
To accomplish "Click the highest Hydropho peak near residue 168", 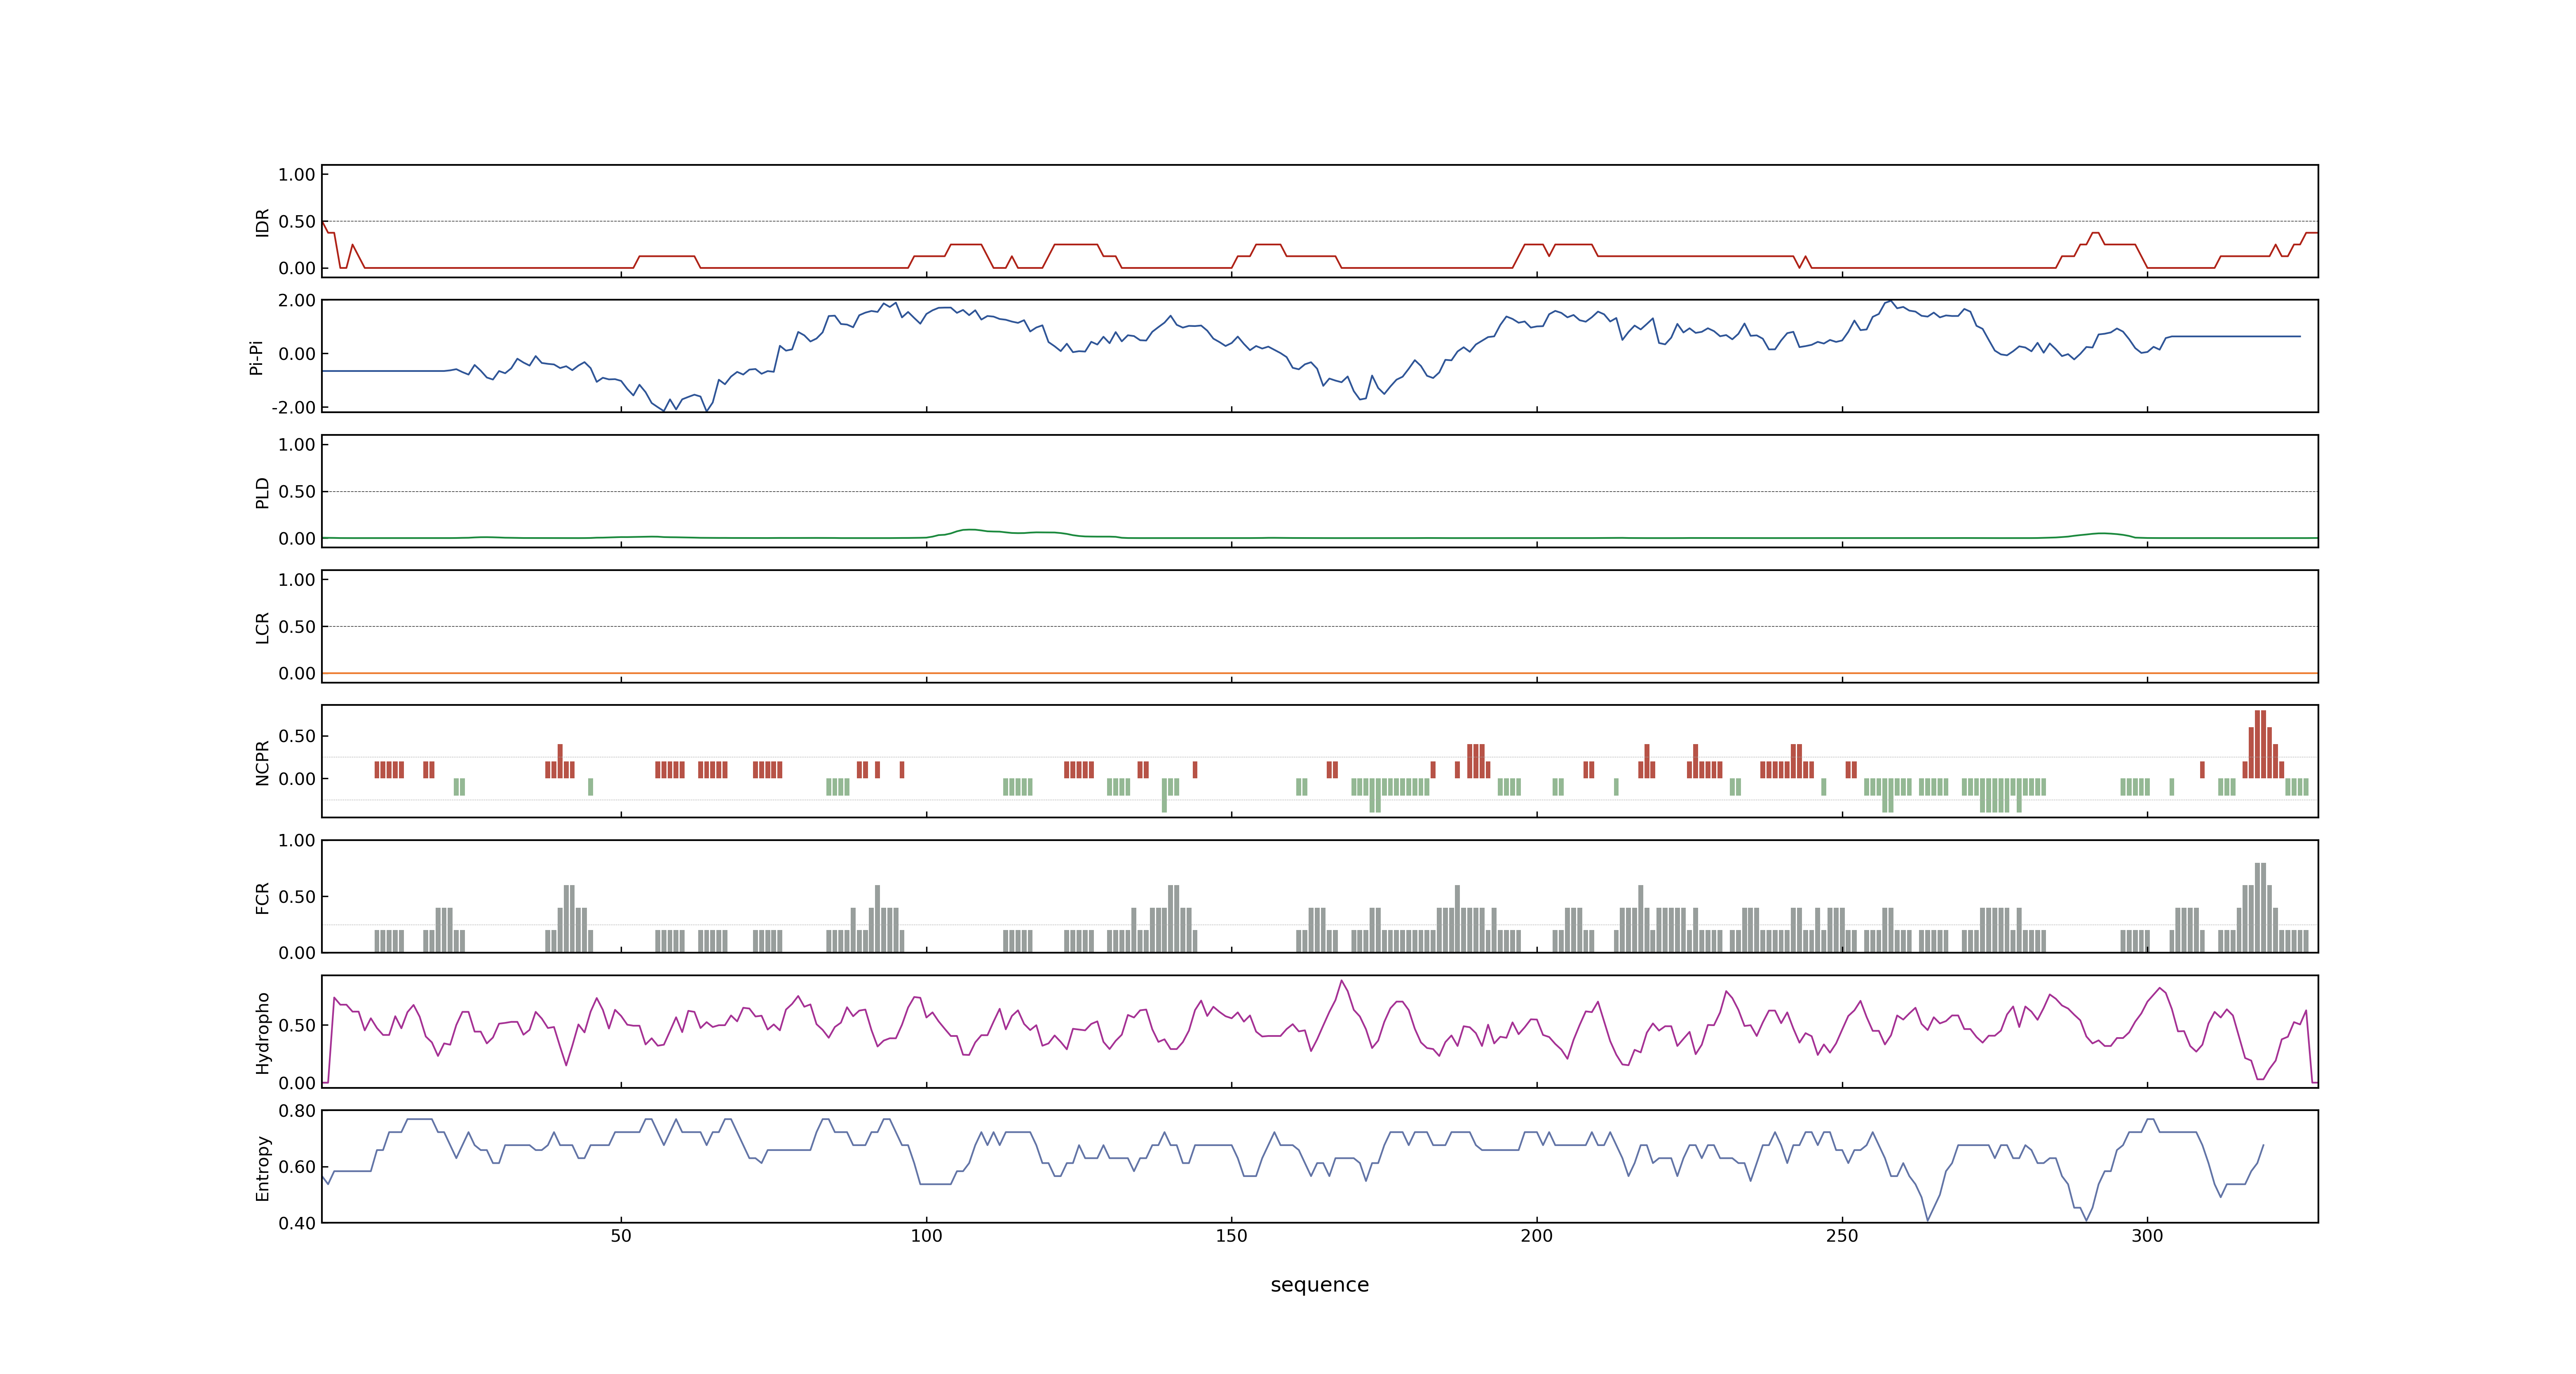I will point(1341,981).
